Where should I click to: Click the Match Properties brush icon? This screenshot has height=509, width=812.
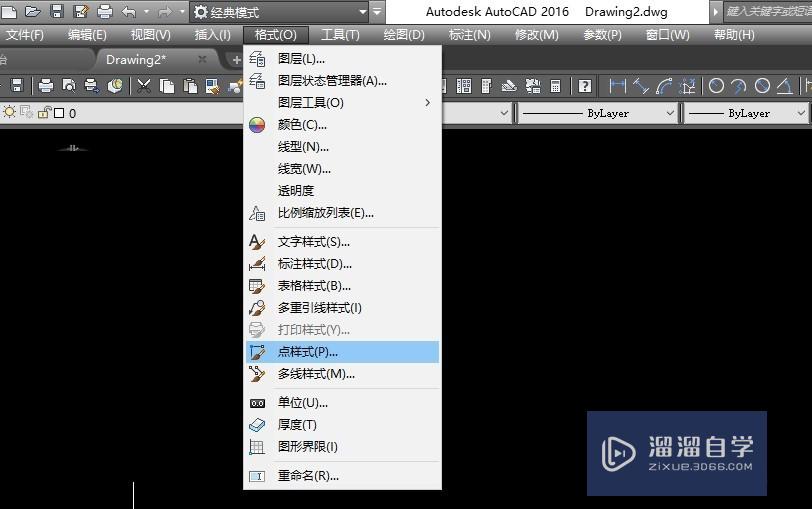click(212, 85)
